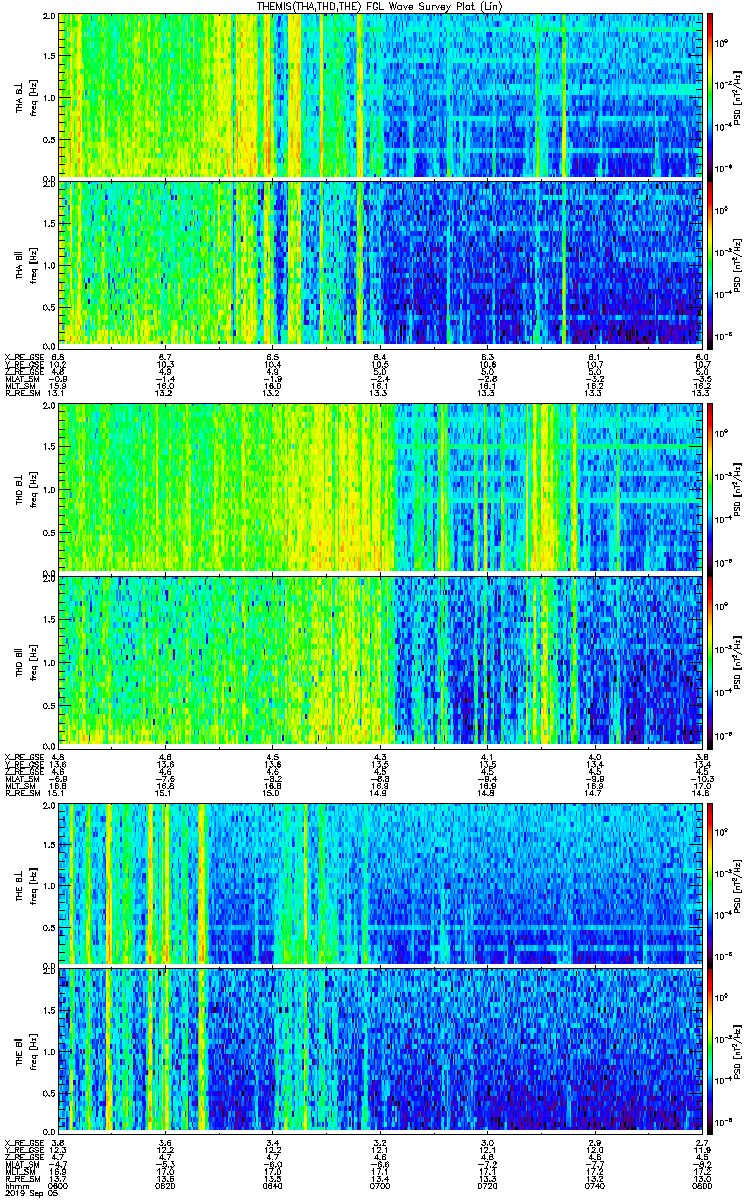750x1200 pixels.
Task: Click the '0620' time tick label
Action: coord(166,1185)
